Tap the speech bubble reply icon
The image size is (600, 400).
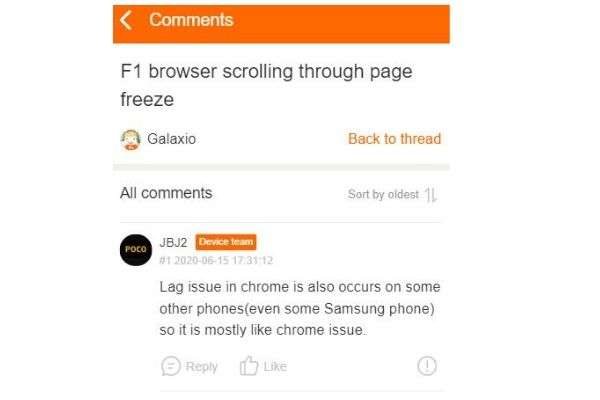(x=170, y=366)
